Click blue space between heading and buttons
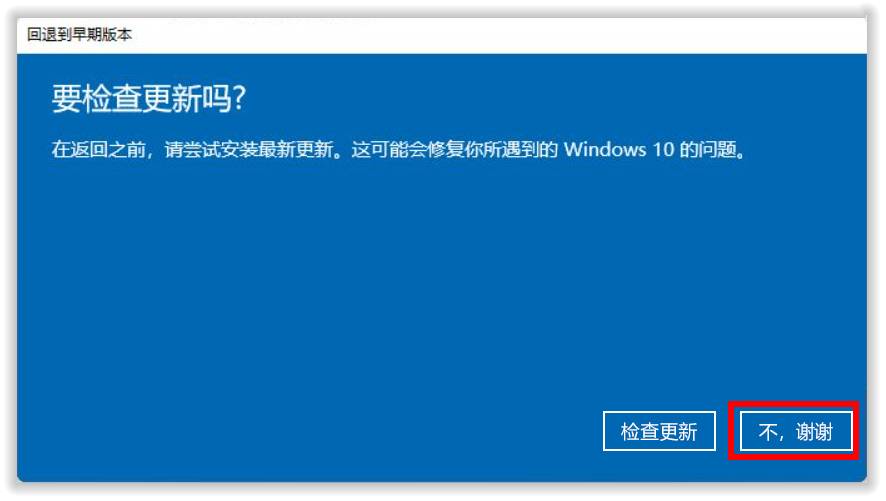Viewport: 886px width, 501px height. coord(441,282)
